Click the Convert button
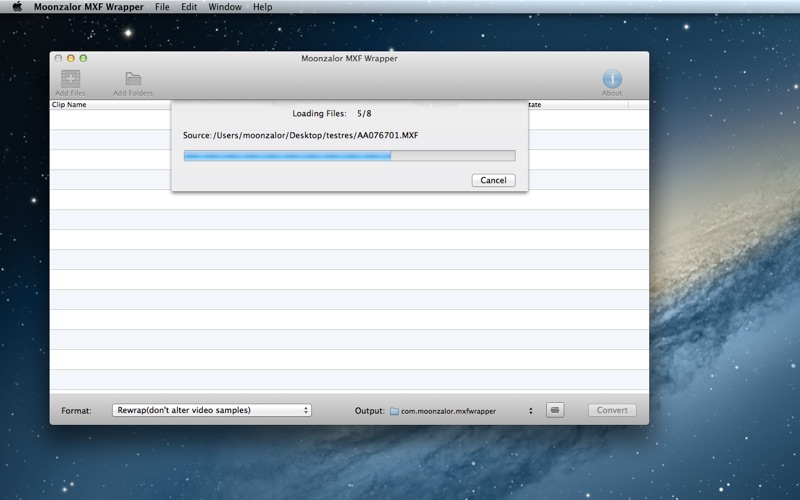 tap(612, 410)
